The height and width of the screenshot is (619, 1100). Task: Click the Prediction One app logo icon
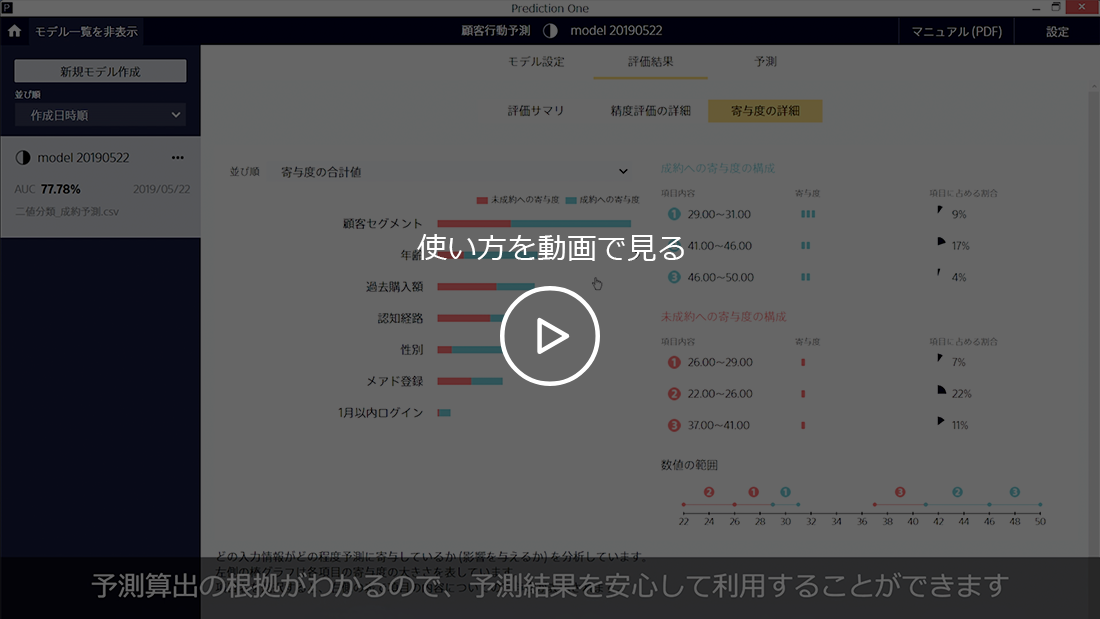(7, 8)
